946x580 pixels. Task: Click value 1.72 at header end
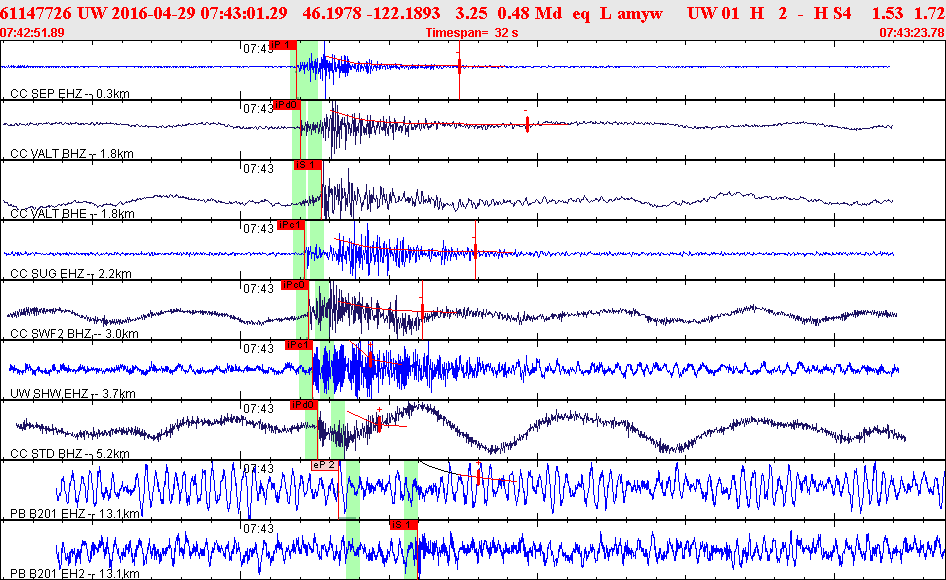click(x=929, y=13)
